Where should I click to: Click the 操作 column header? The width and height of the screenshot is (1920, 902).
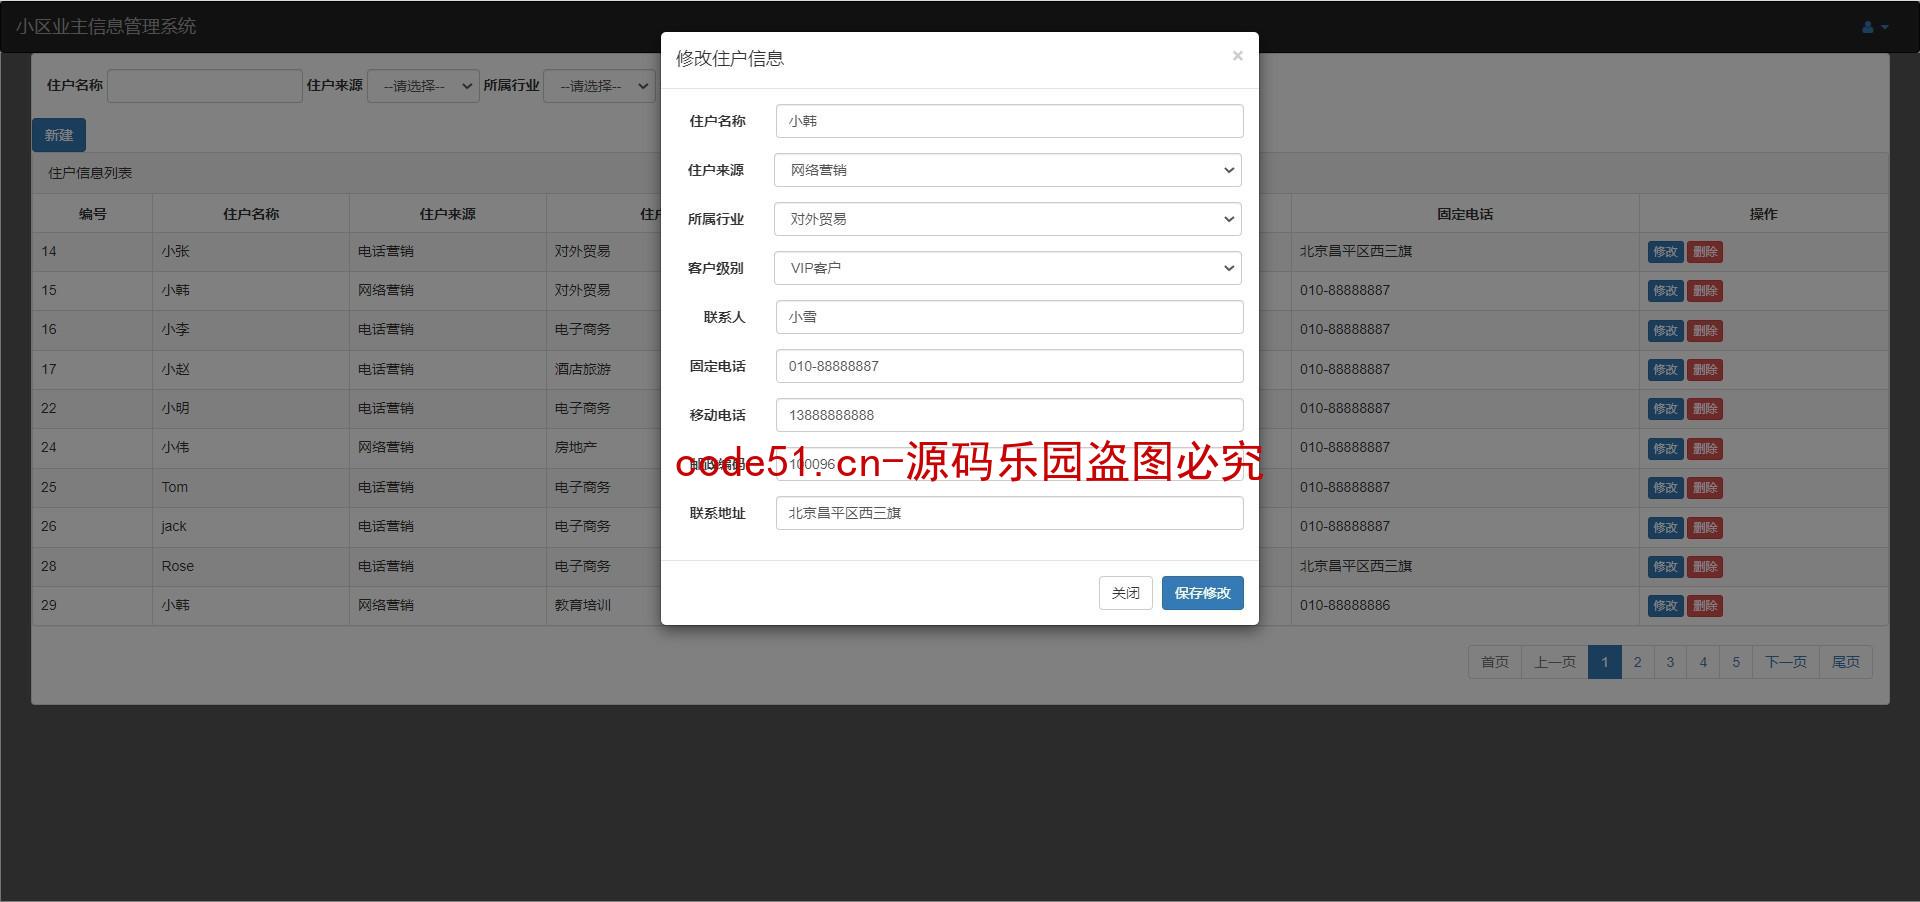point(1763,214)
